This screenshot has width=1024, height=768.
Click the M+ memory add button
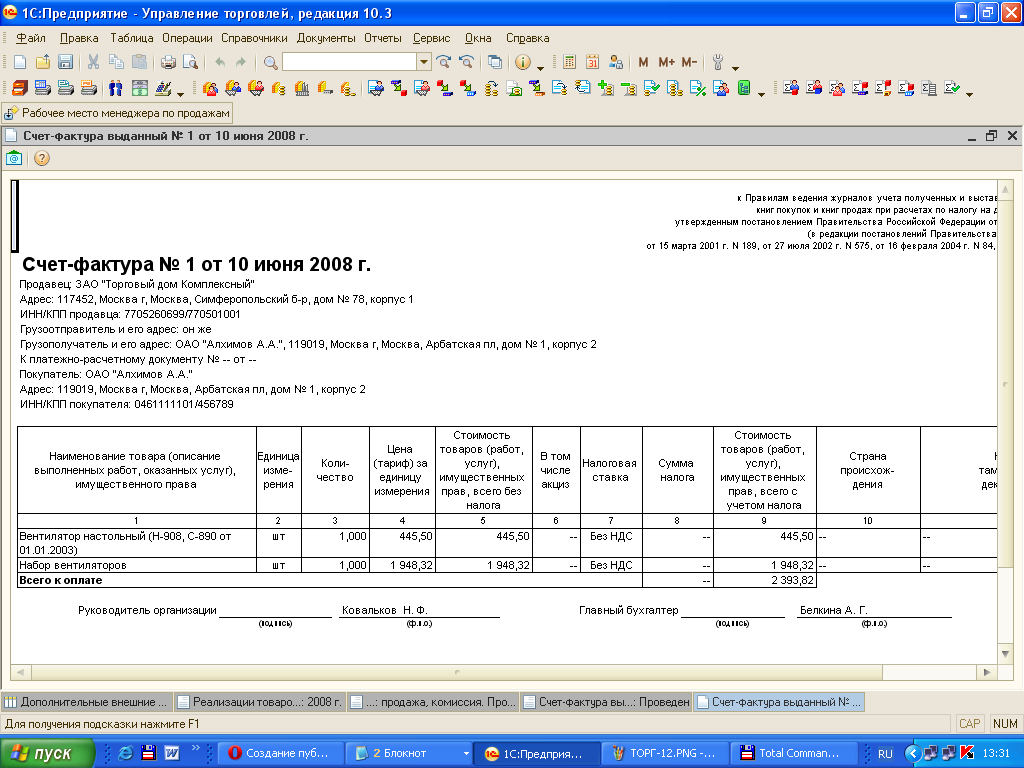(x=666, y=62)
